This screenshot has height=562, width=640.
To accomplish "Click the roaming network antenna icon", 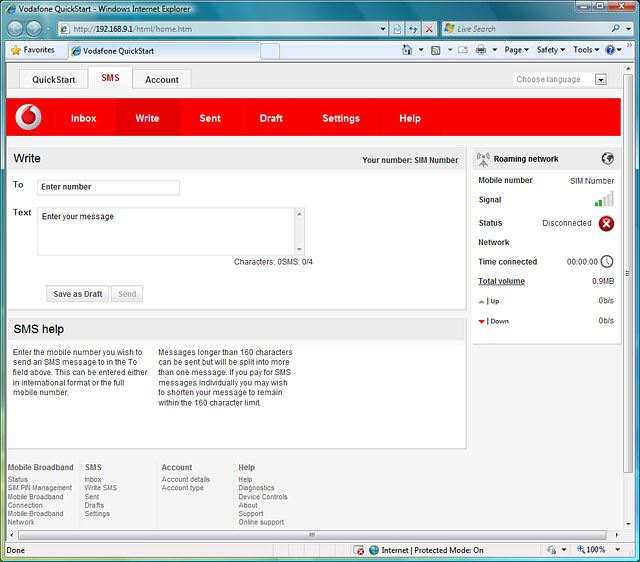I will [483, 160].
